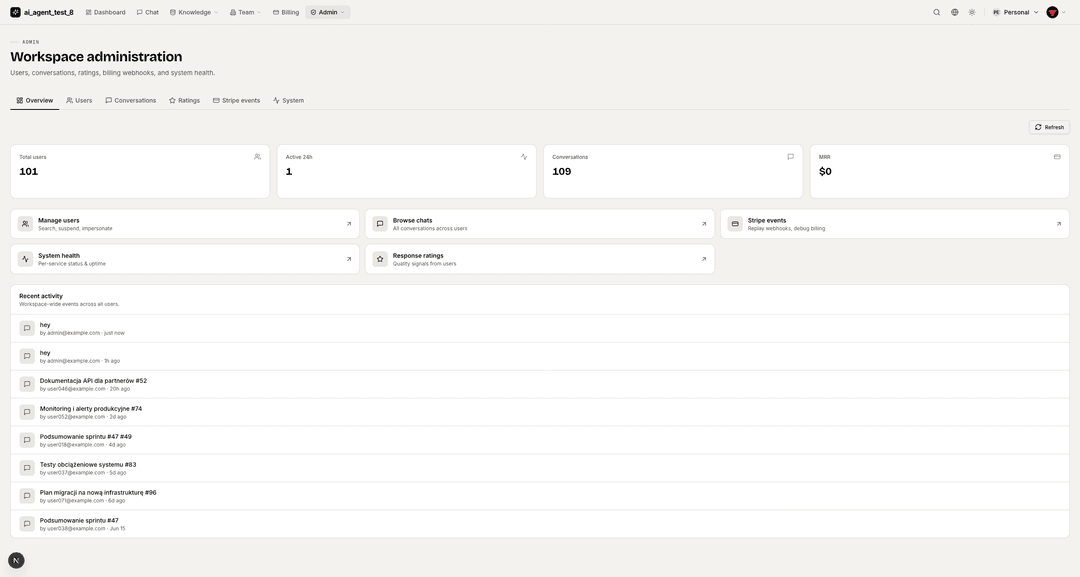Click the 101 total users value
This screenshot has width=1080, height=577.
(x=28, y=171)
